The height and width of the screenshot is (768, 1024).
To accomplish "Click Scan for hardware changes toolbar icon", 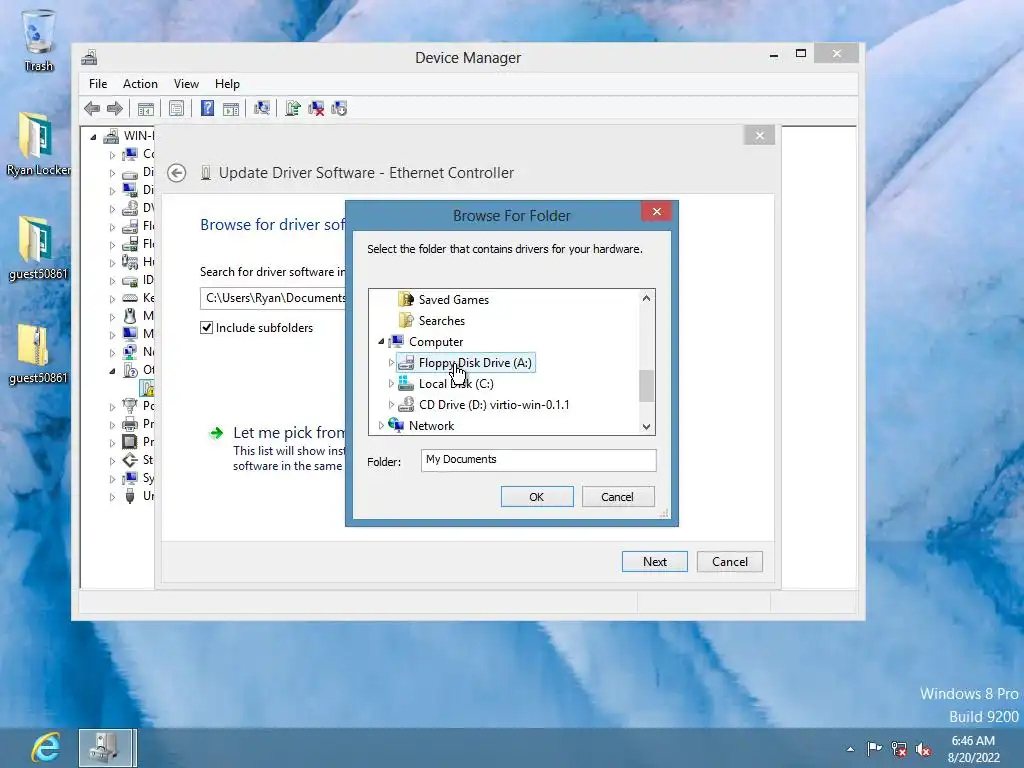I will click(x=261, y=108).
